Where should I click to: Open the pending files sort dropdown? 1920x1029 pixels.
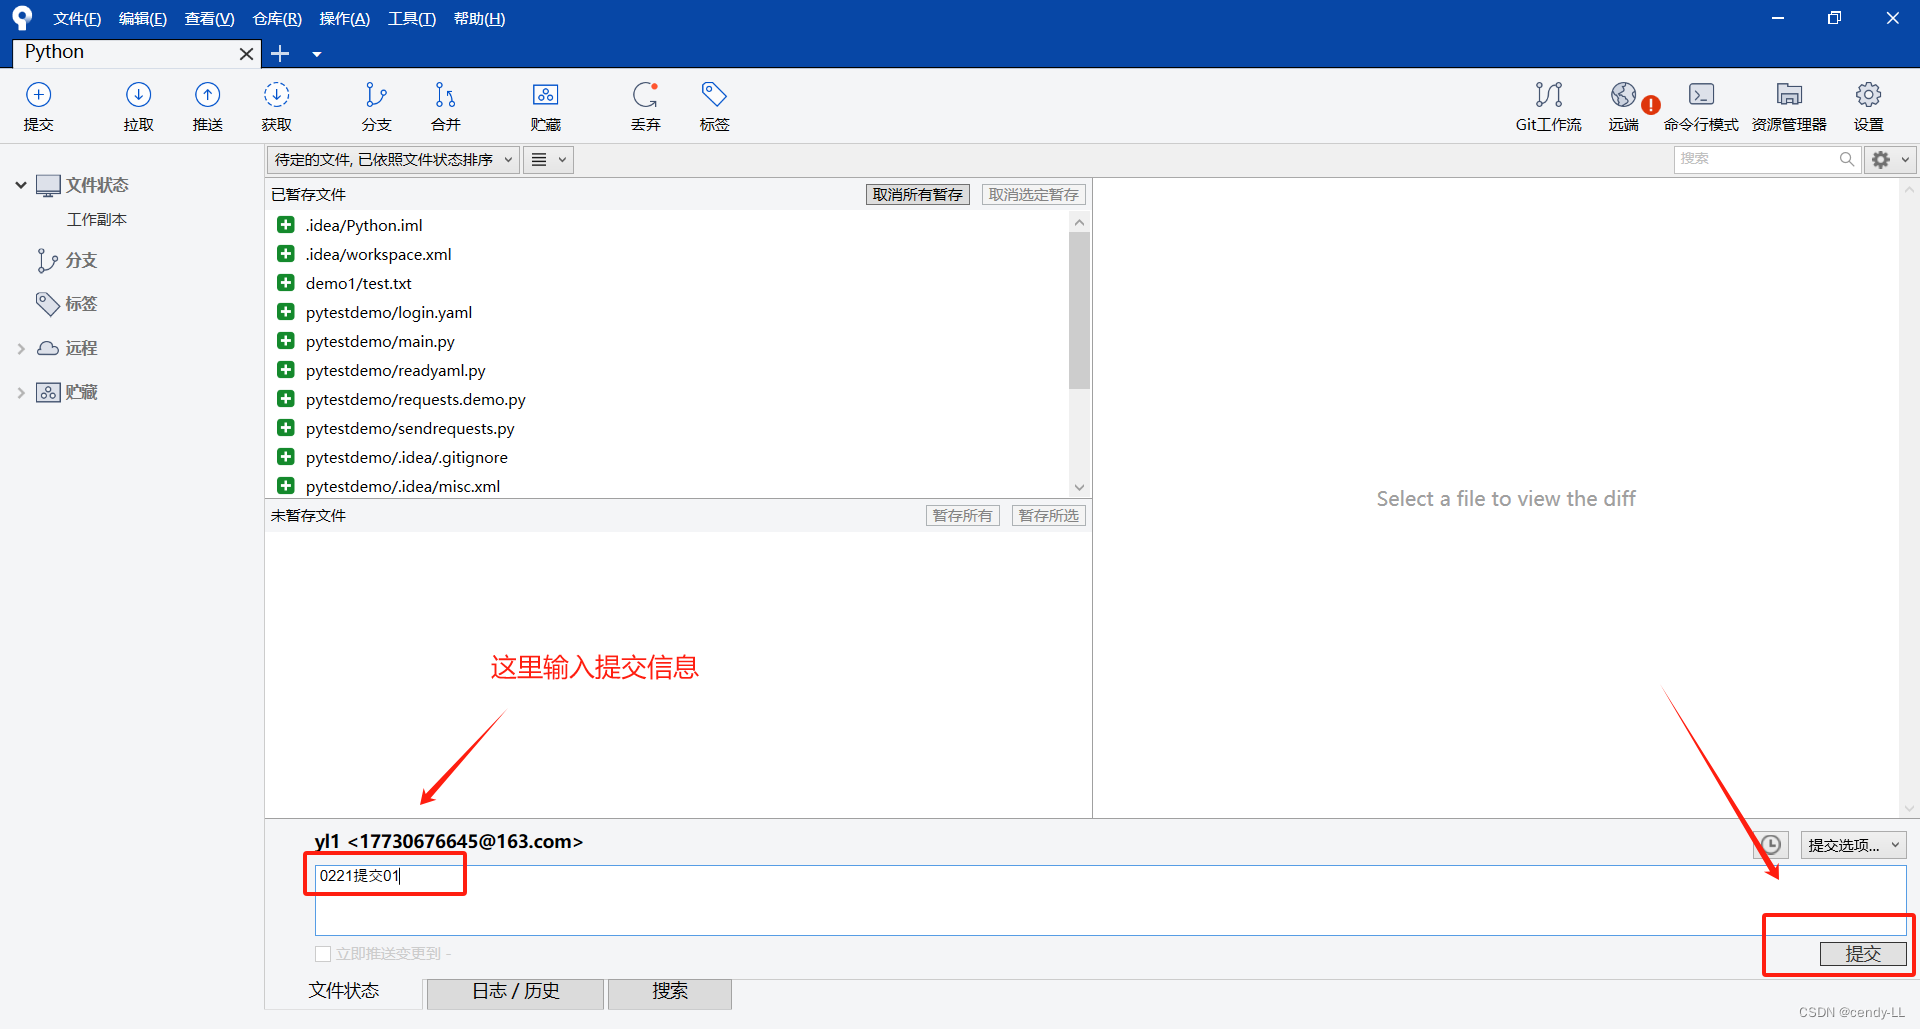coord(393,159)
